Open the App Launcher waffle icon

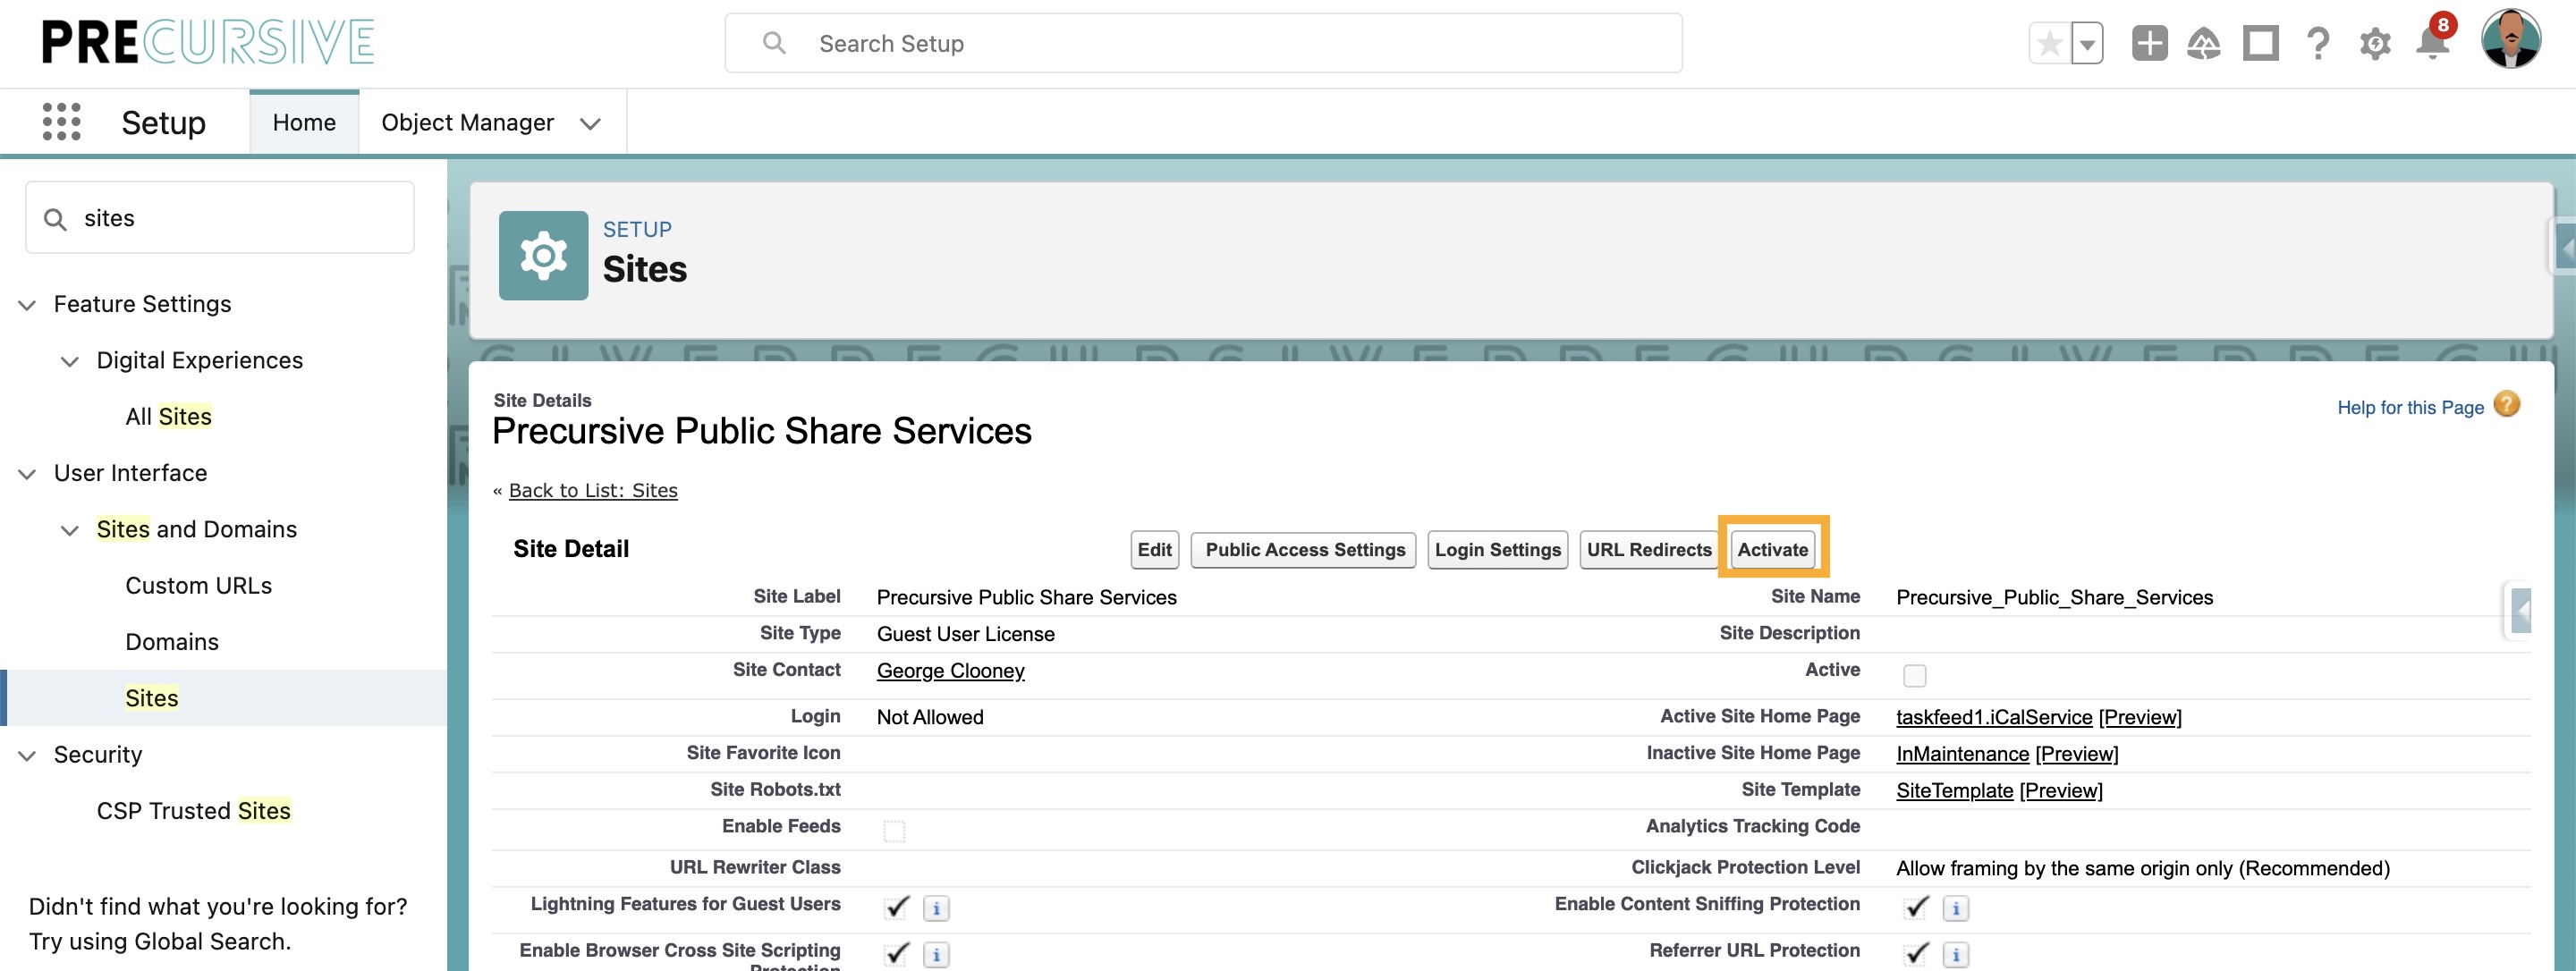(62, 121)
